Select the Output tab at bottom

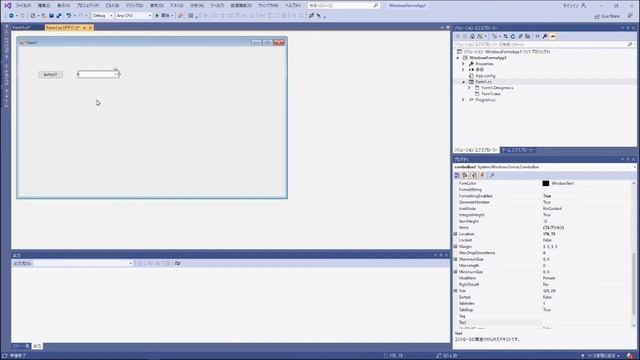[x=37, y=346]
